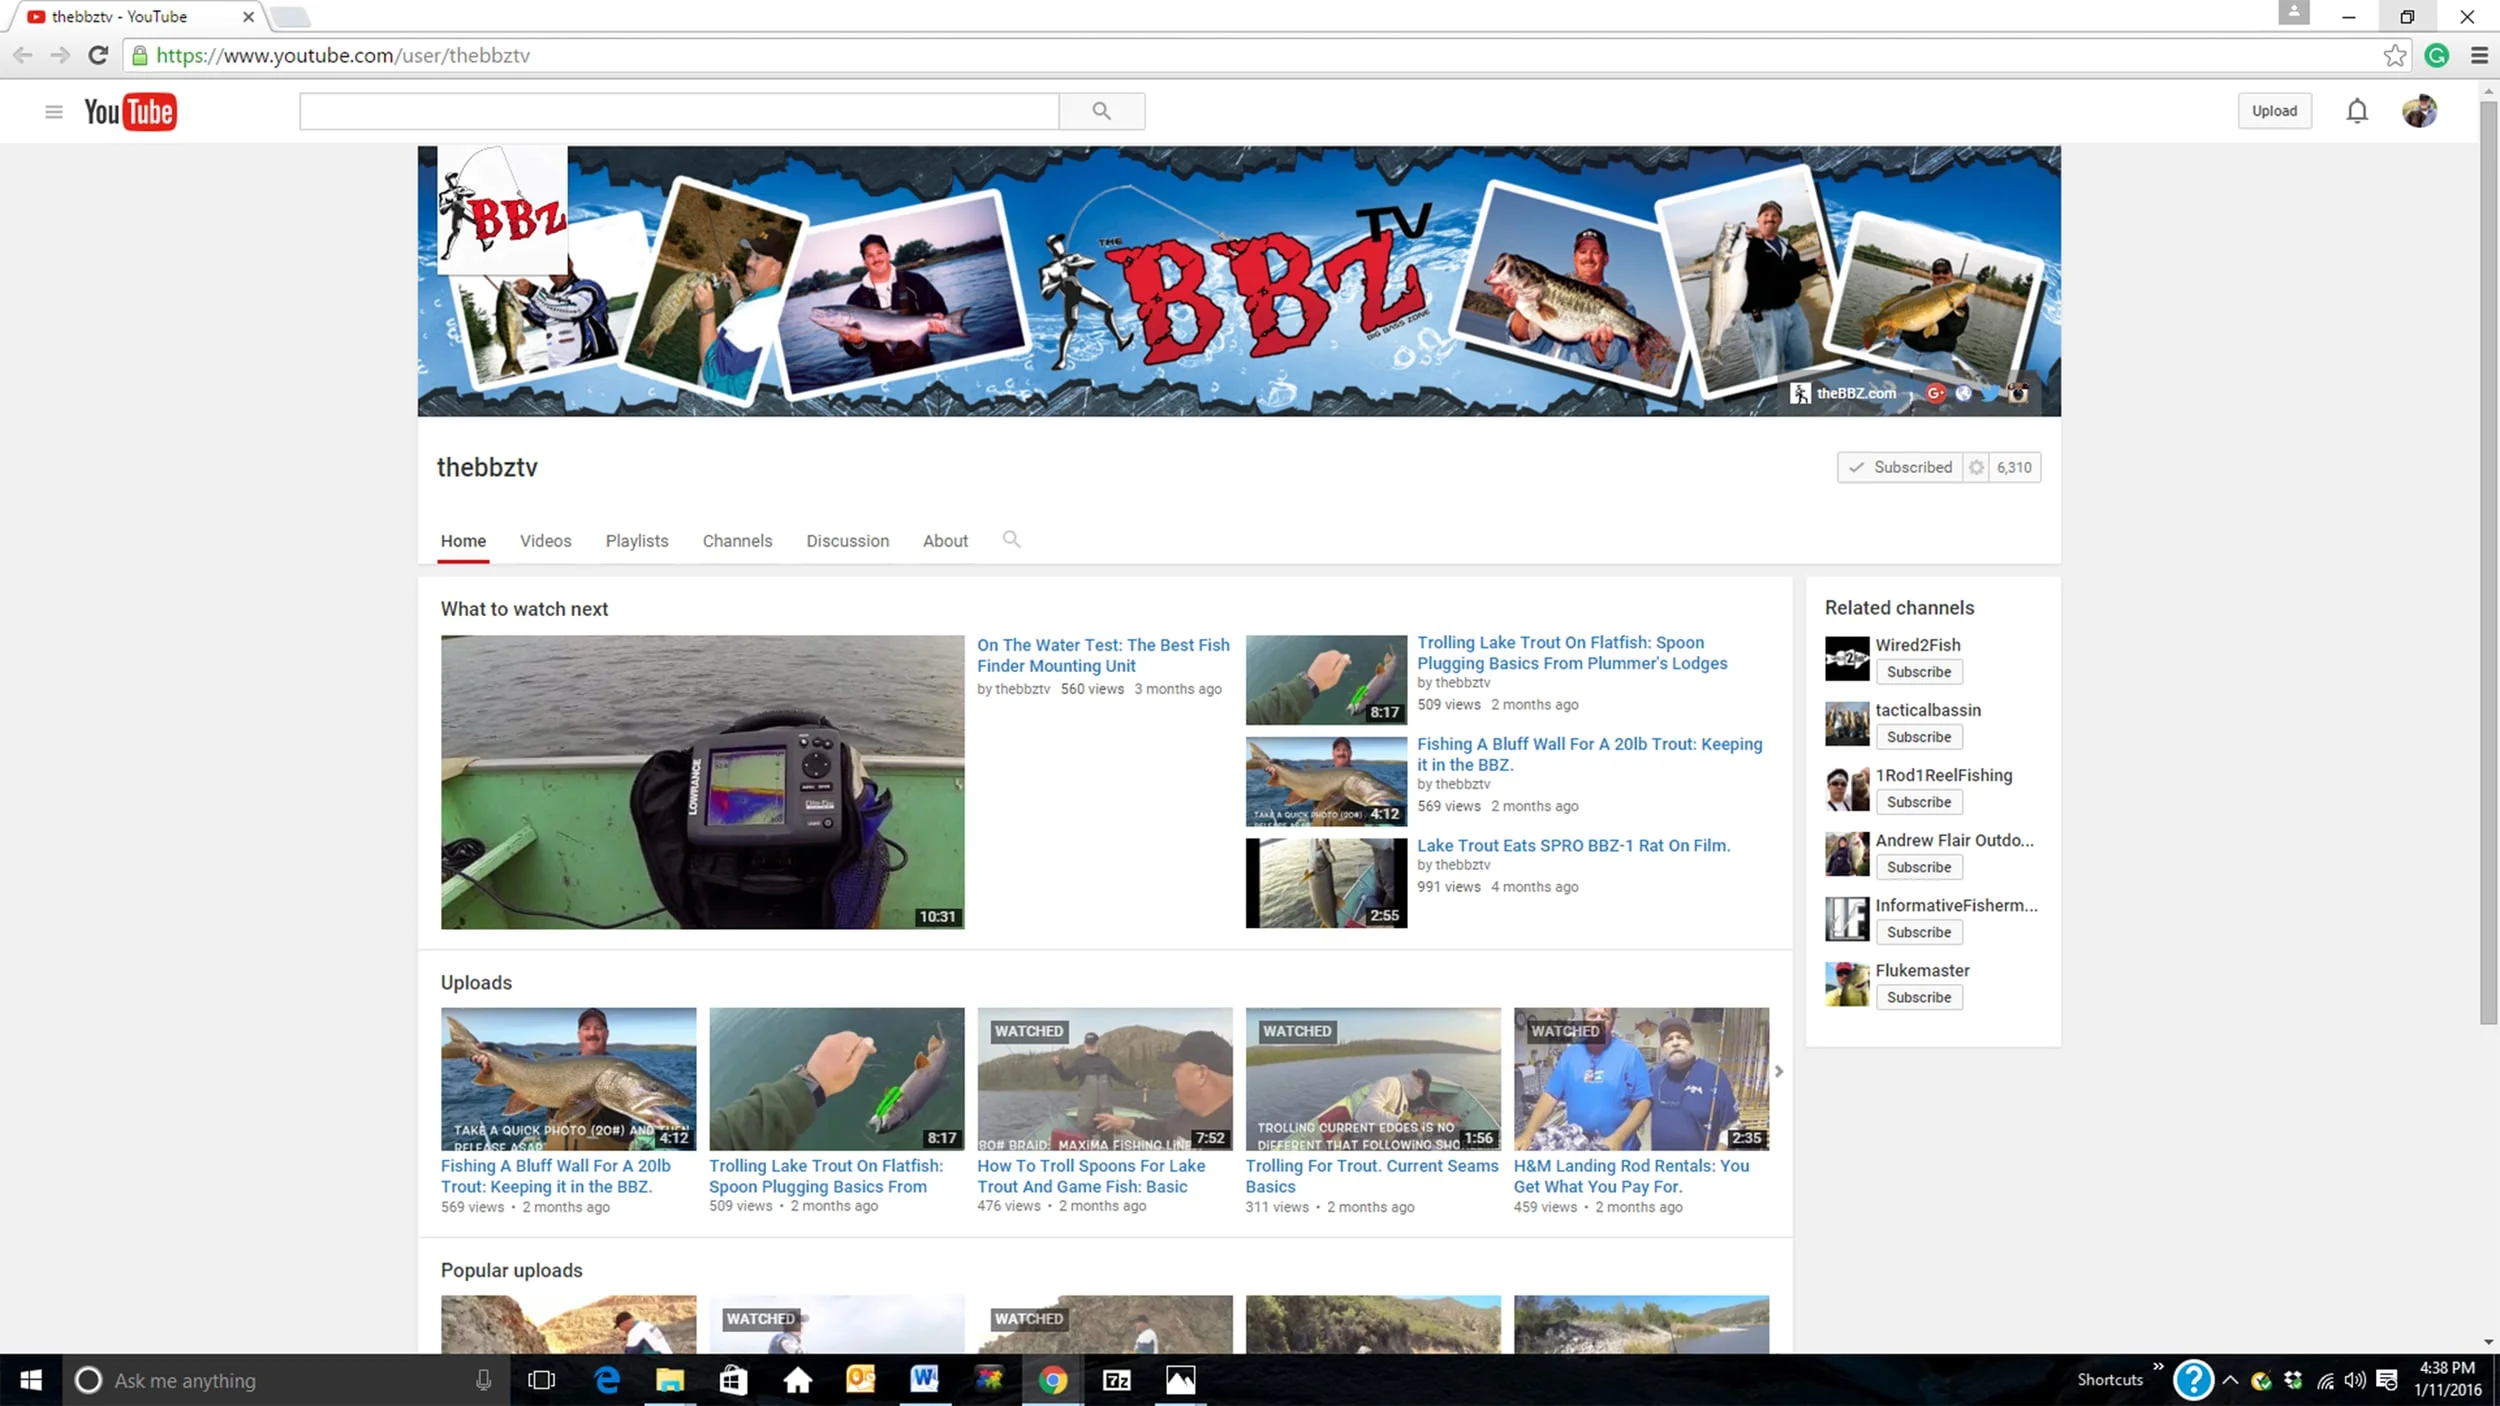Switch to the Videos tab
The width and height of the screenshot is (2500, 1406).
546,541
